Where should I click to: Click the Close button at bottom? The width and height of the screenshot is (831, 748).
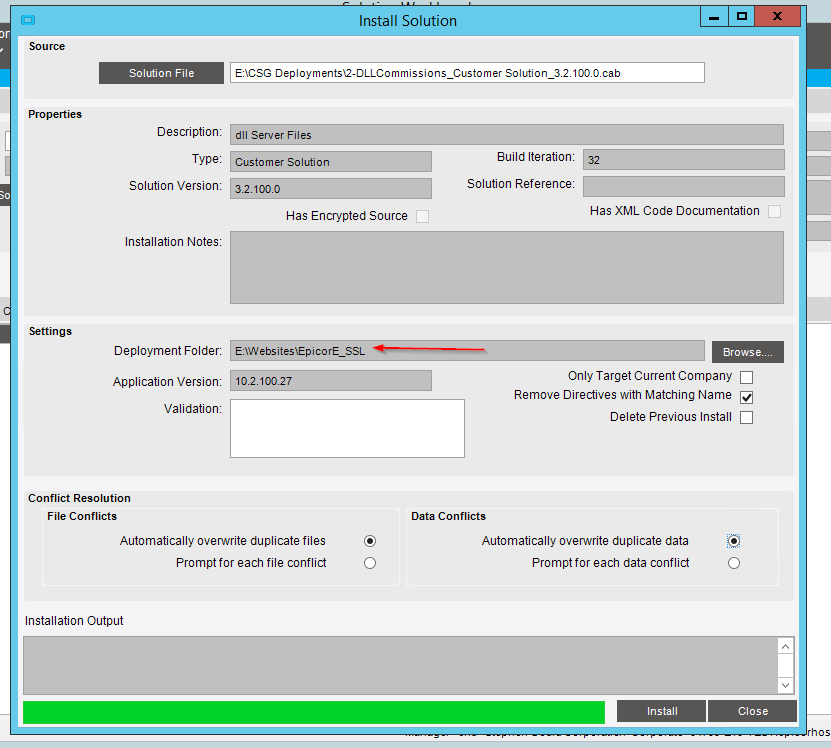click(x=752, y=711)
